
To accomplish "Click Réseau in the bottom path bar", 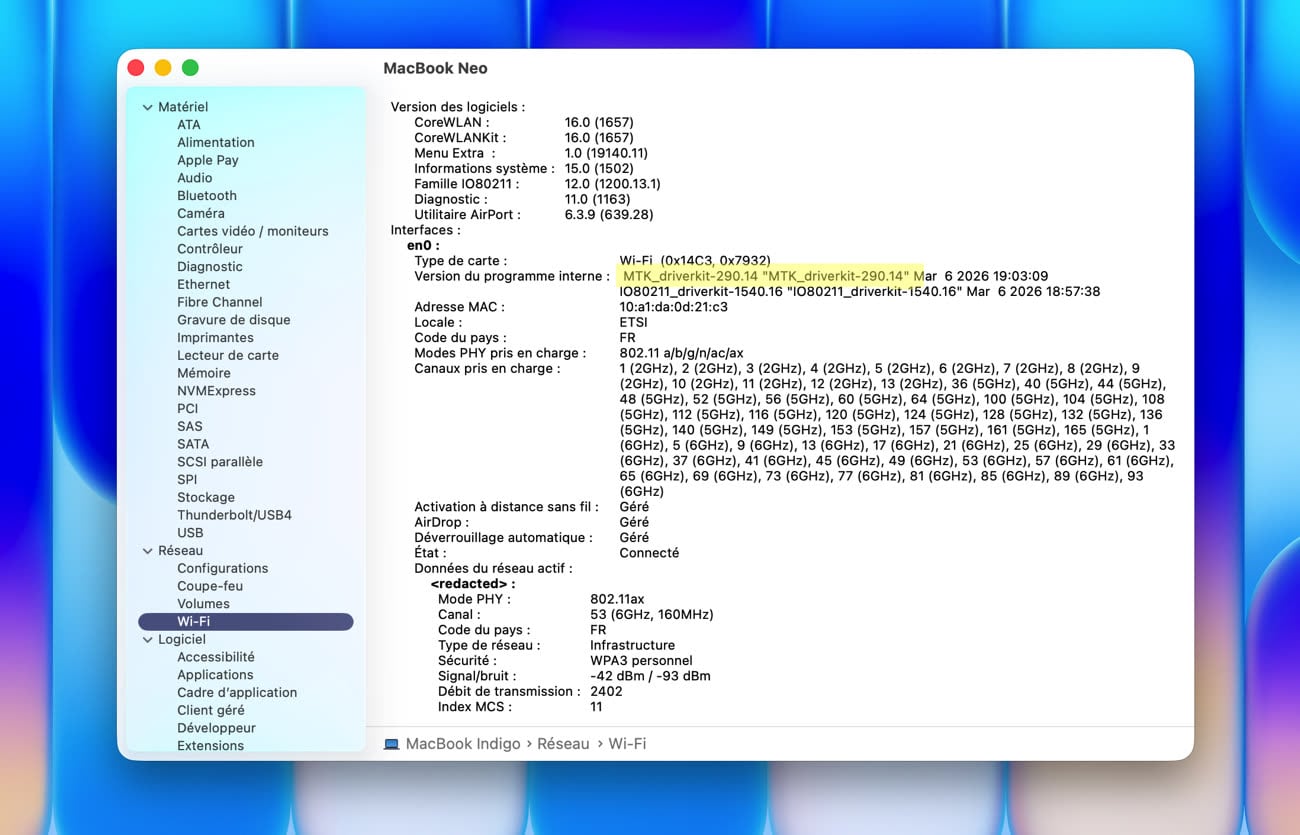I will point(563,744).
